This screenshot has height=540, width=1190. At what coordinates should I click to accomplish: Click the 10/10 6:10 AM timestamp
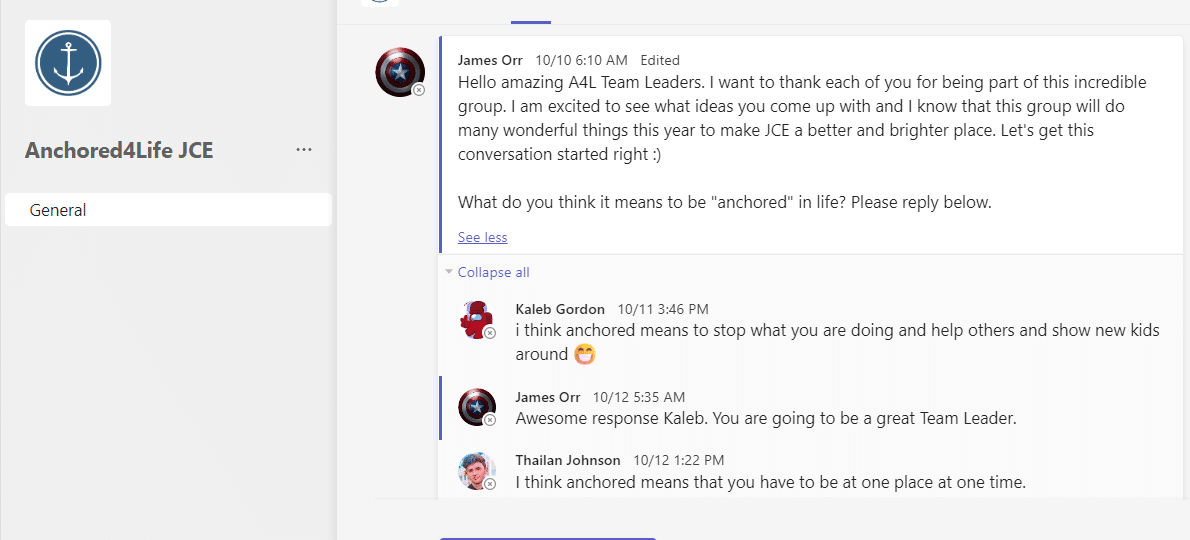[581, 60]
